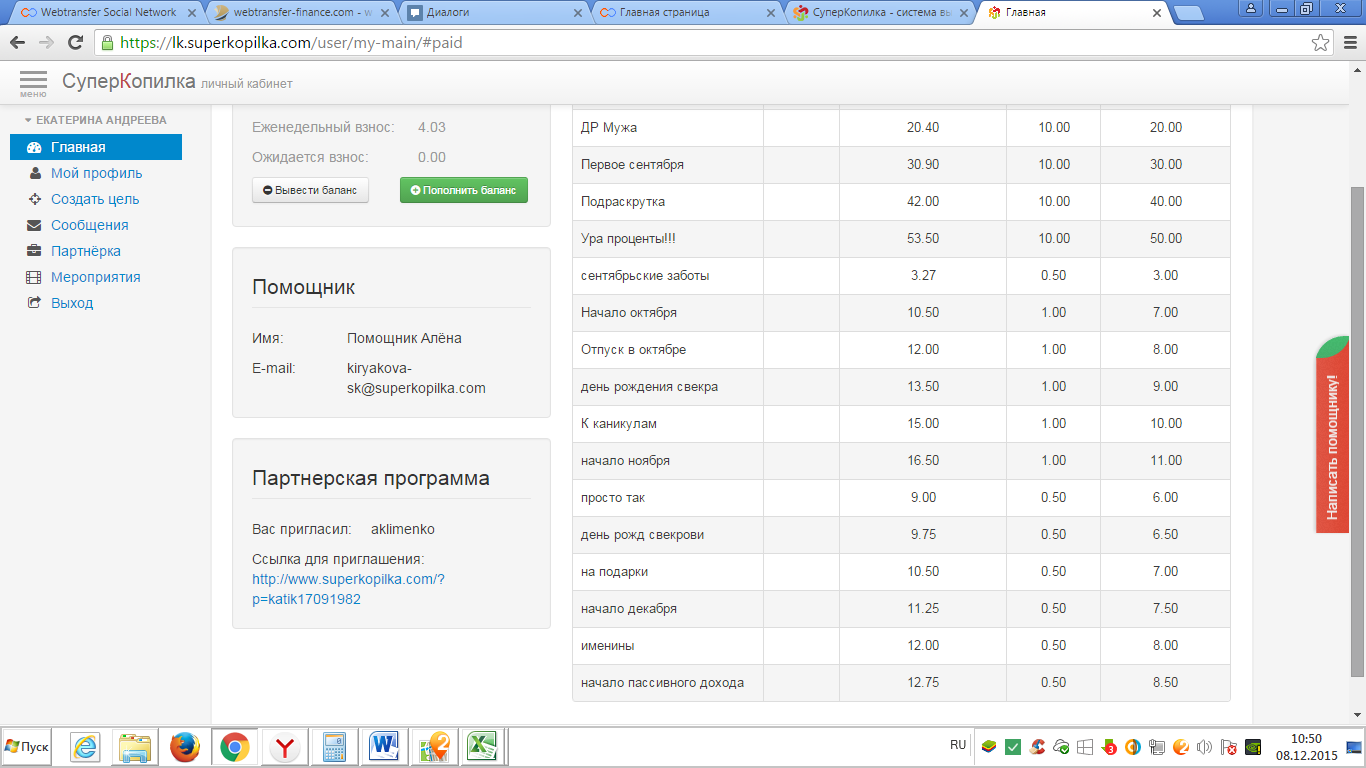This screenshot has height=768, width=1366.
Task: Go to Создать цель page
Action: (95, 199)
